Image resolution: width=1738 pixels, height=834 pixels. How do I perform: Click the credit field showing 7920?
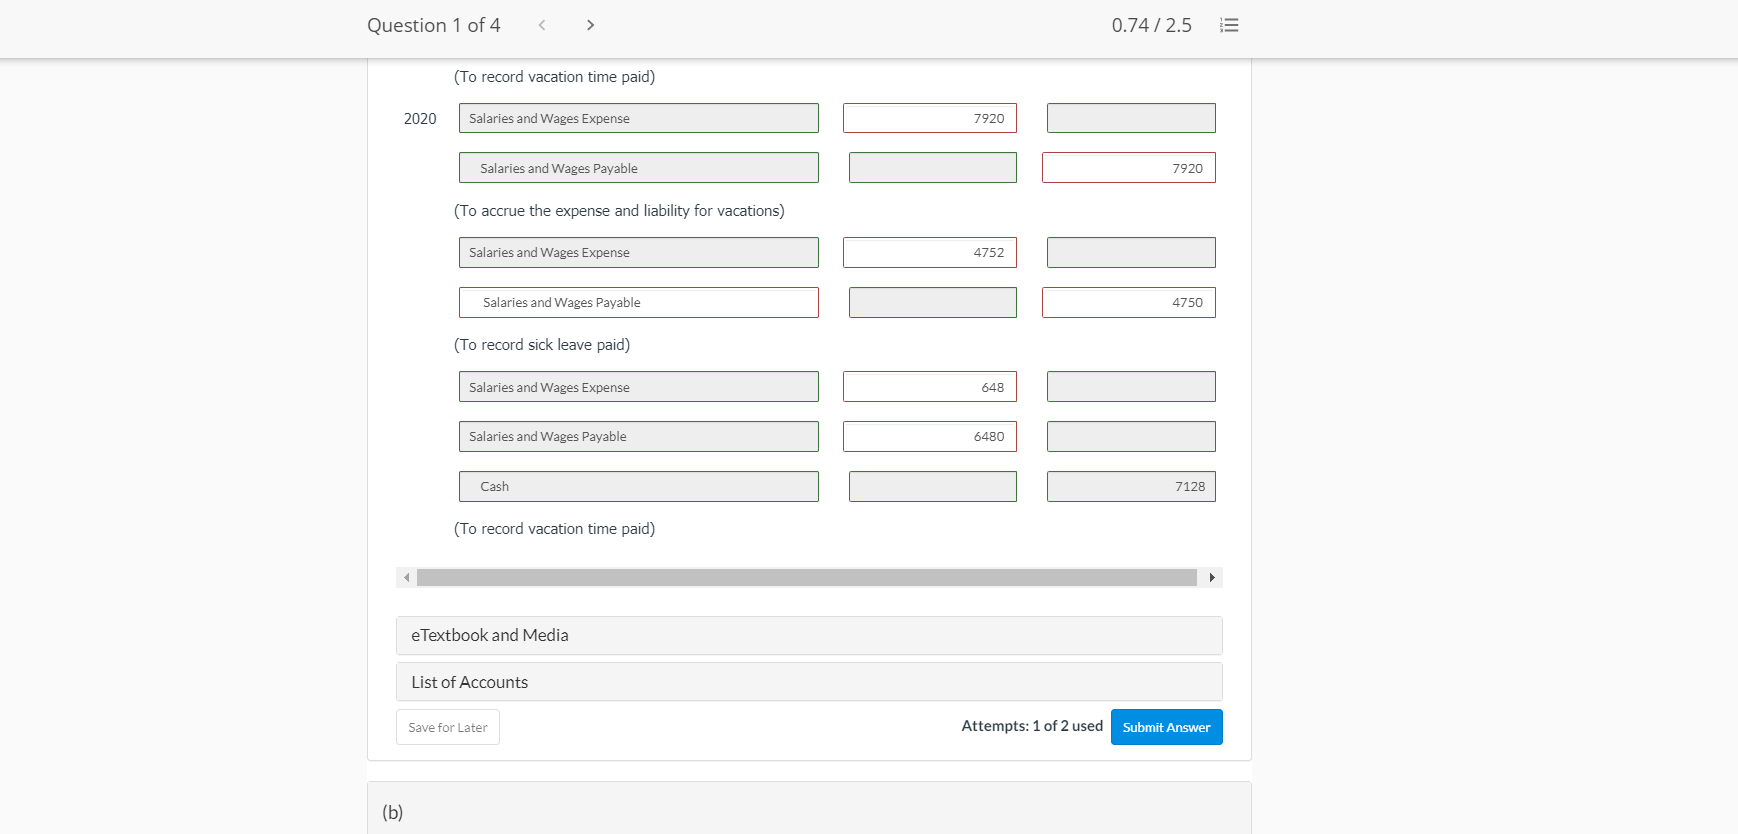tap(1129, 168)
